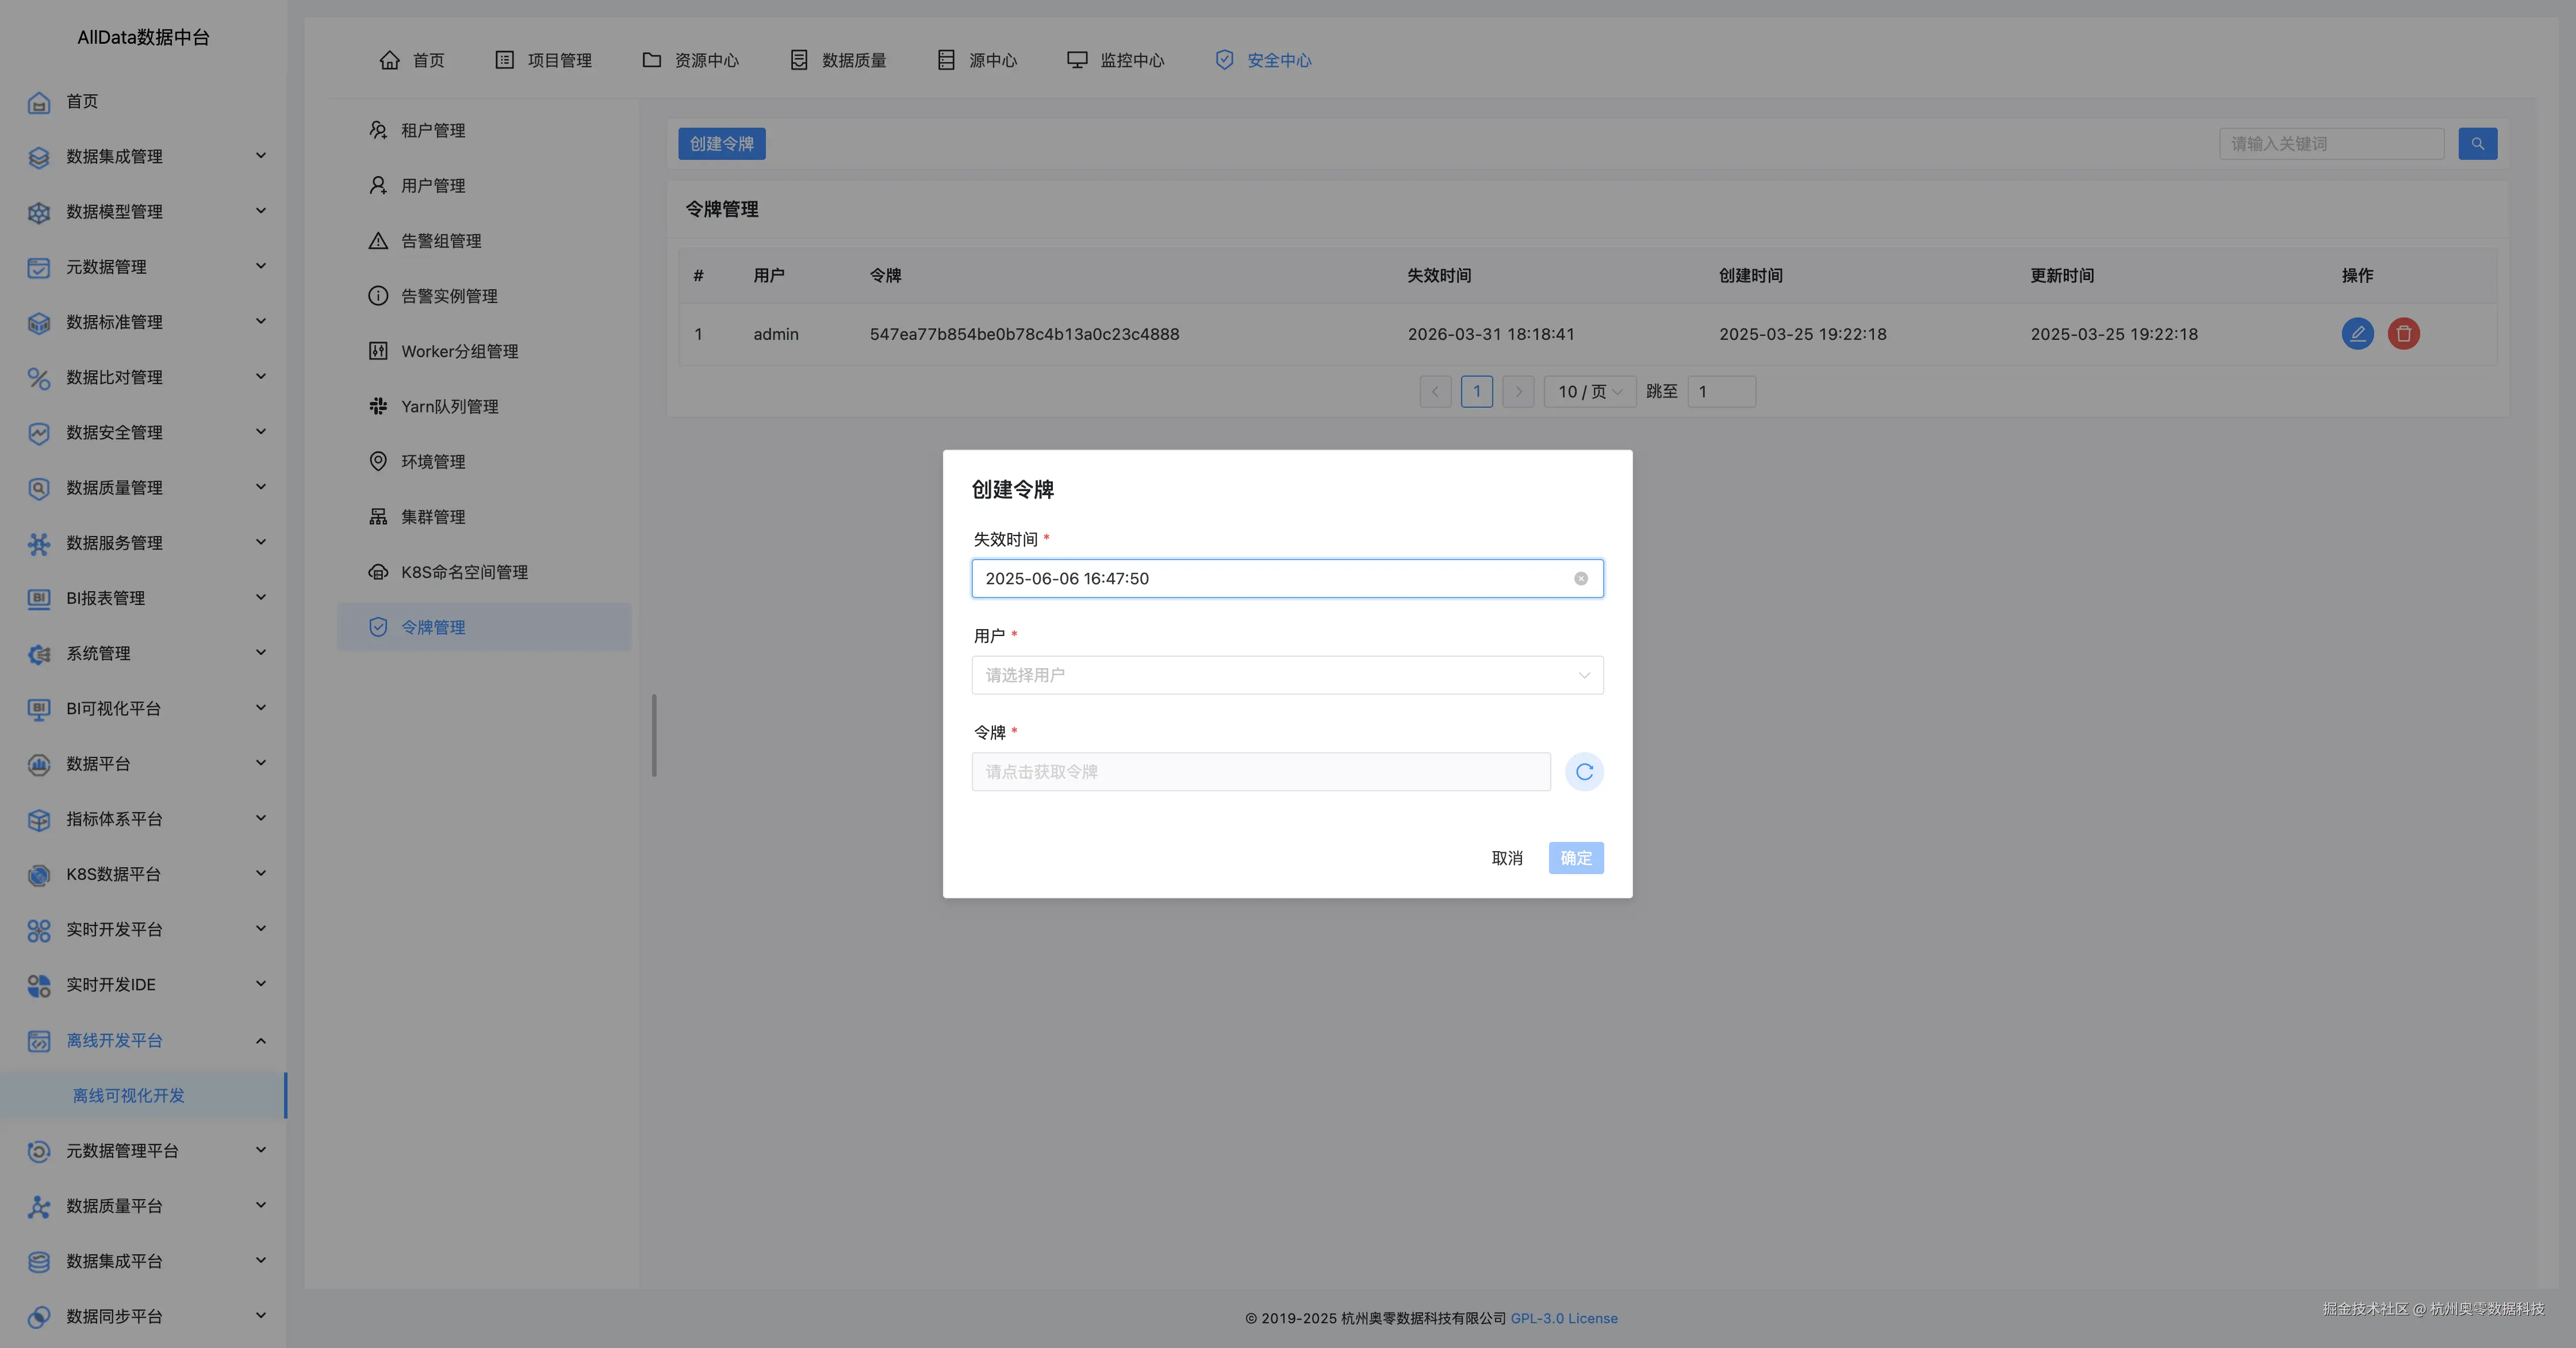Clear the expiration time field with the clear icon
The image size is (2576, 1348).
coord(1581,579)
